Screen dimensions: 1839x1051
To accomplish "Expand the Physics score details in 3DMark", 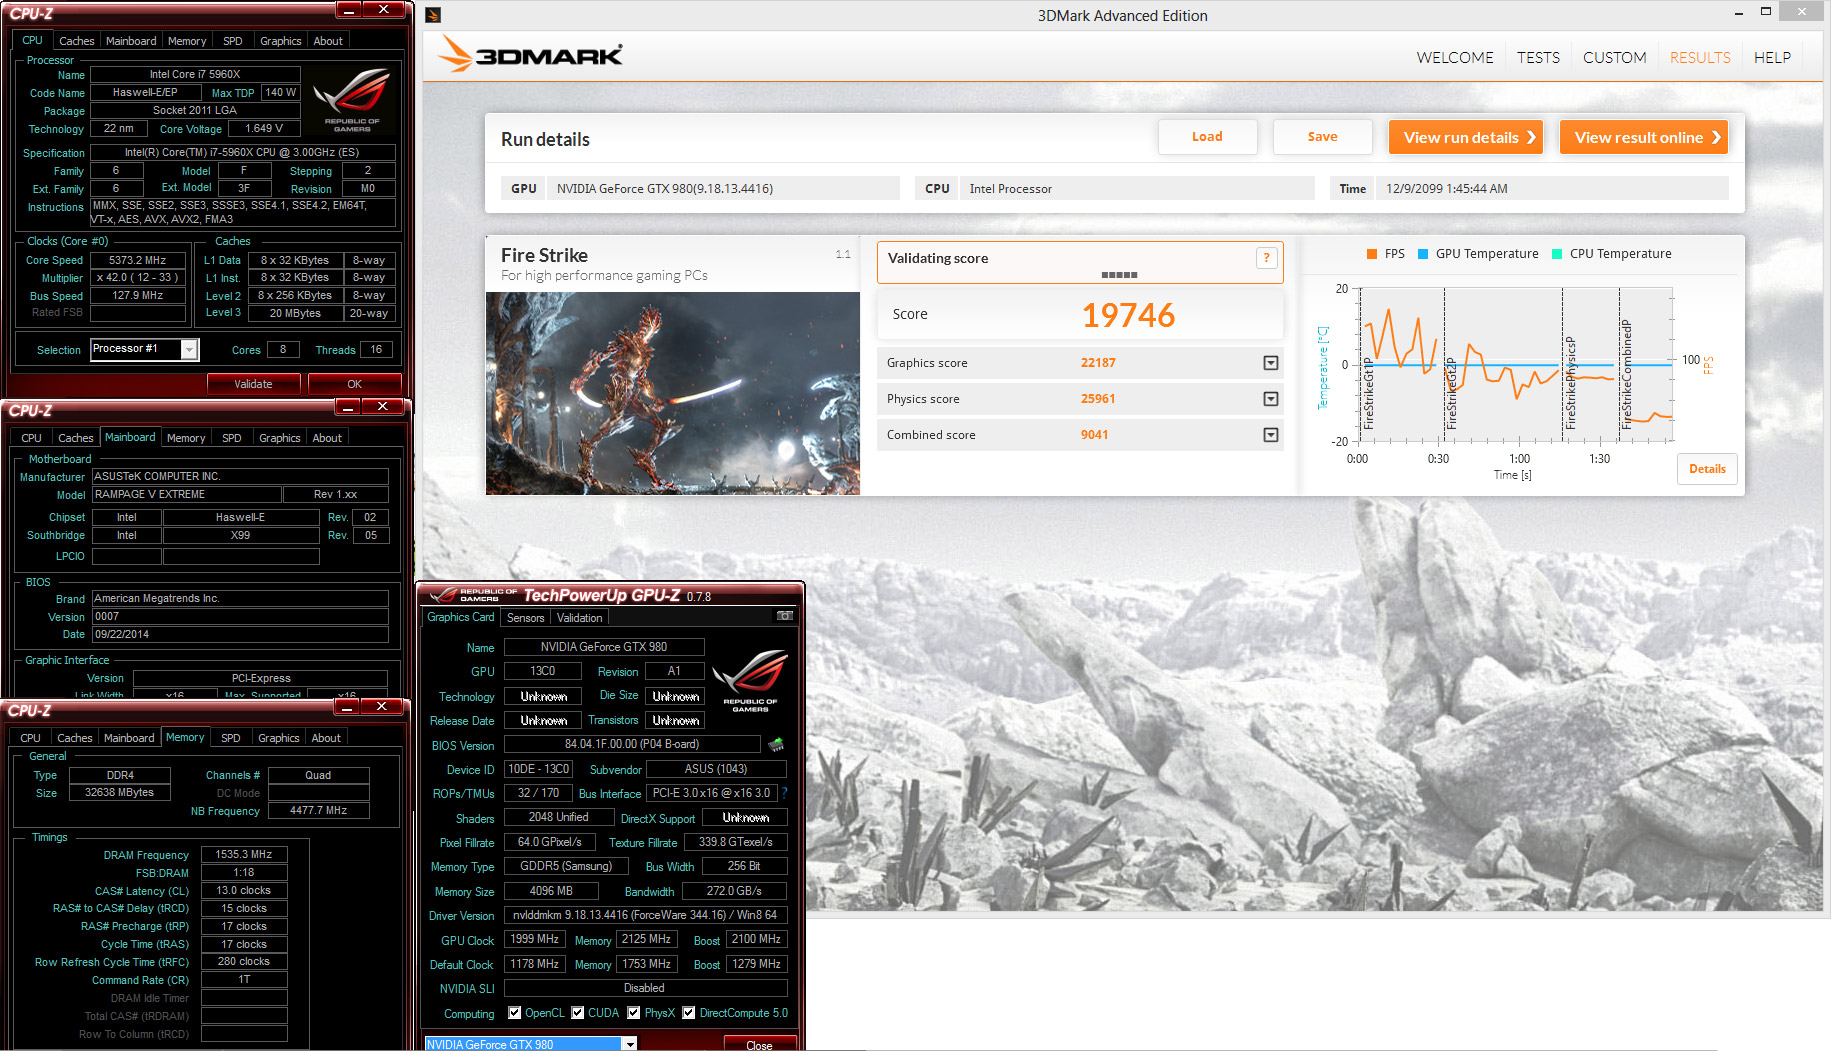I will (x=1271, y=399).
